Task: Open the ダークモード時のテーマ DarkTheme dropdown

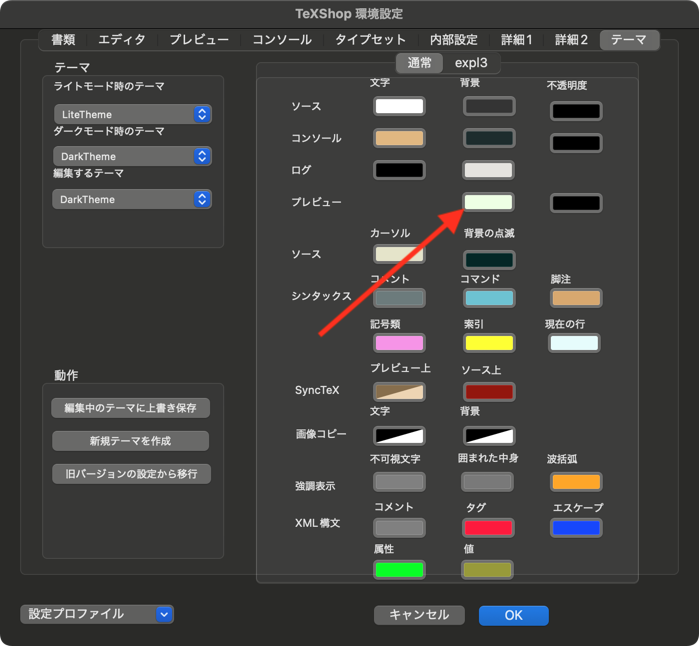Action: tap(132, 156)
